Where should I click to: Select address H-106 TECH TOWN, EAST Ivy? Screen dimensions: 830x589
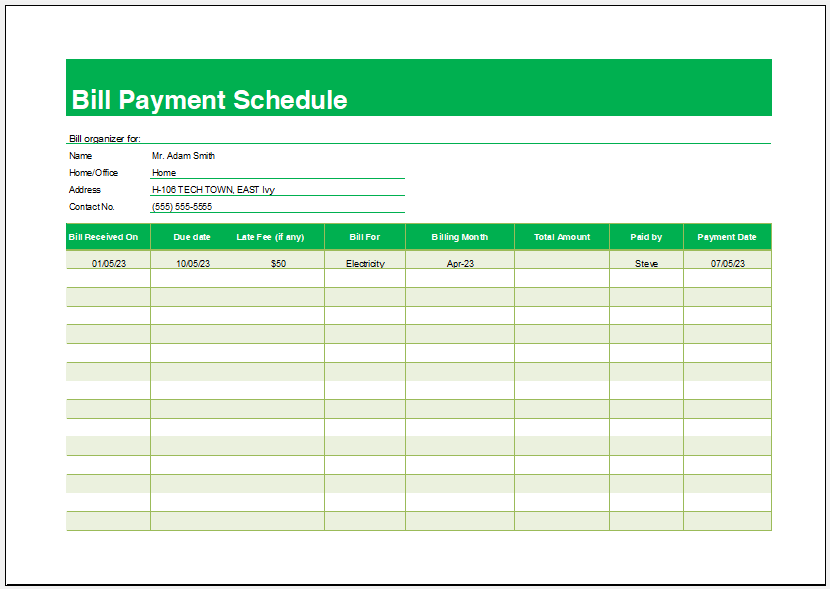pos(213,189)
